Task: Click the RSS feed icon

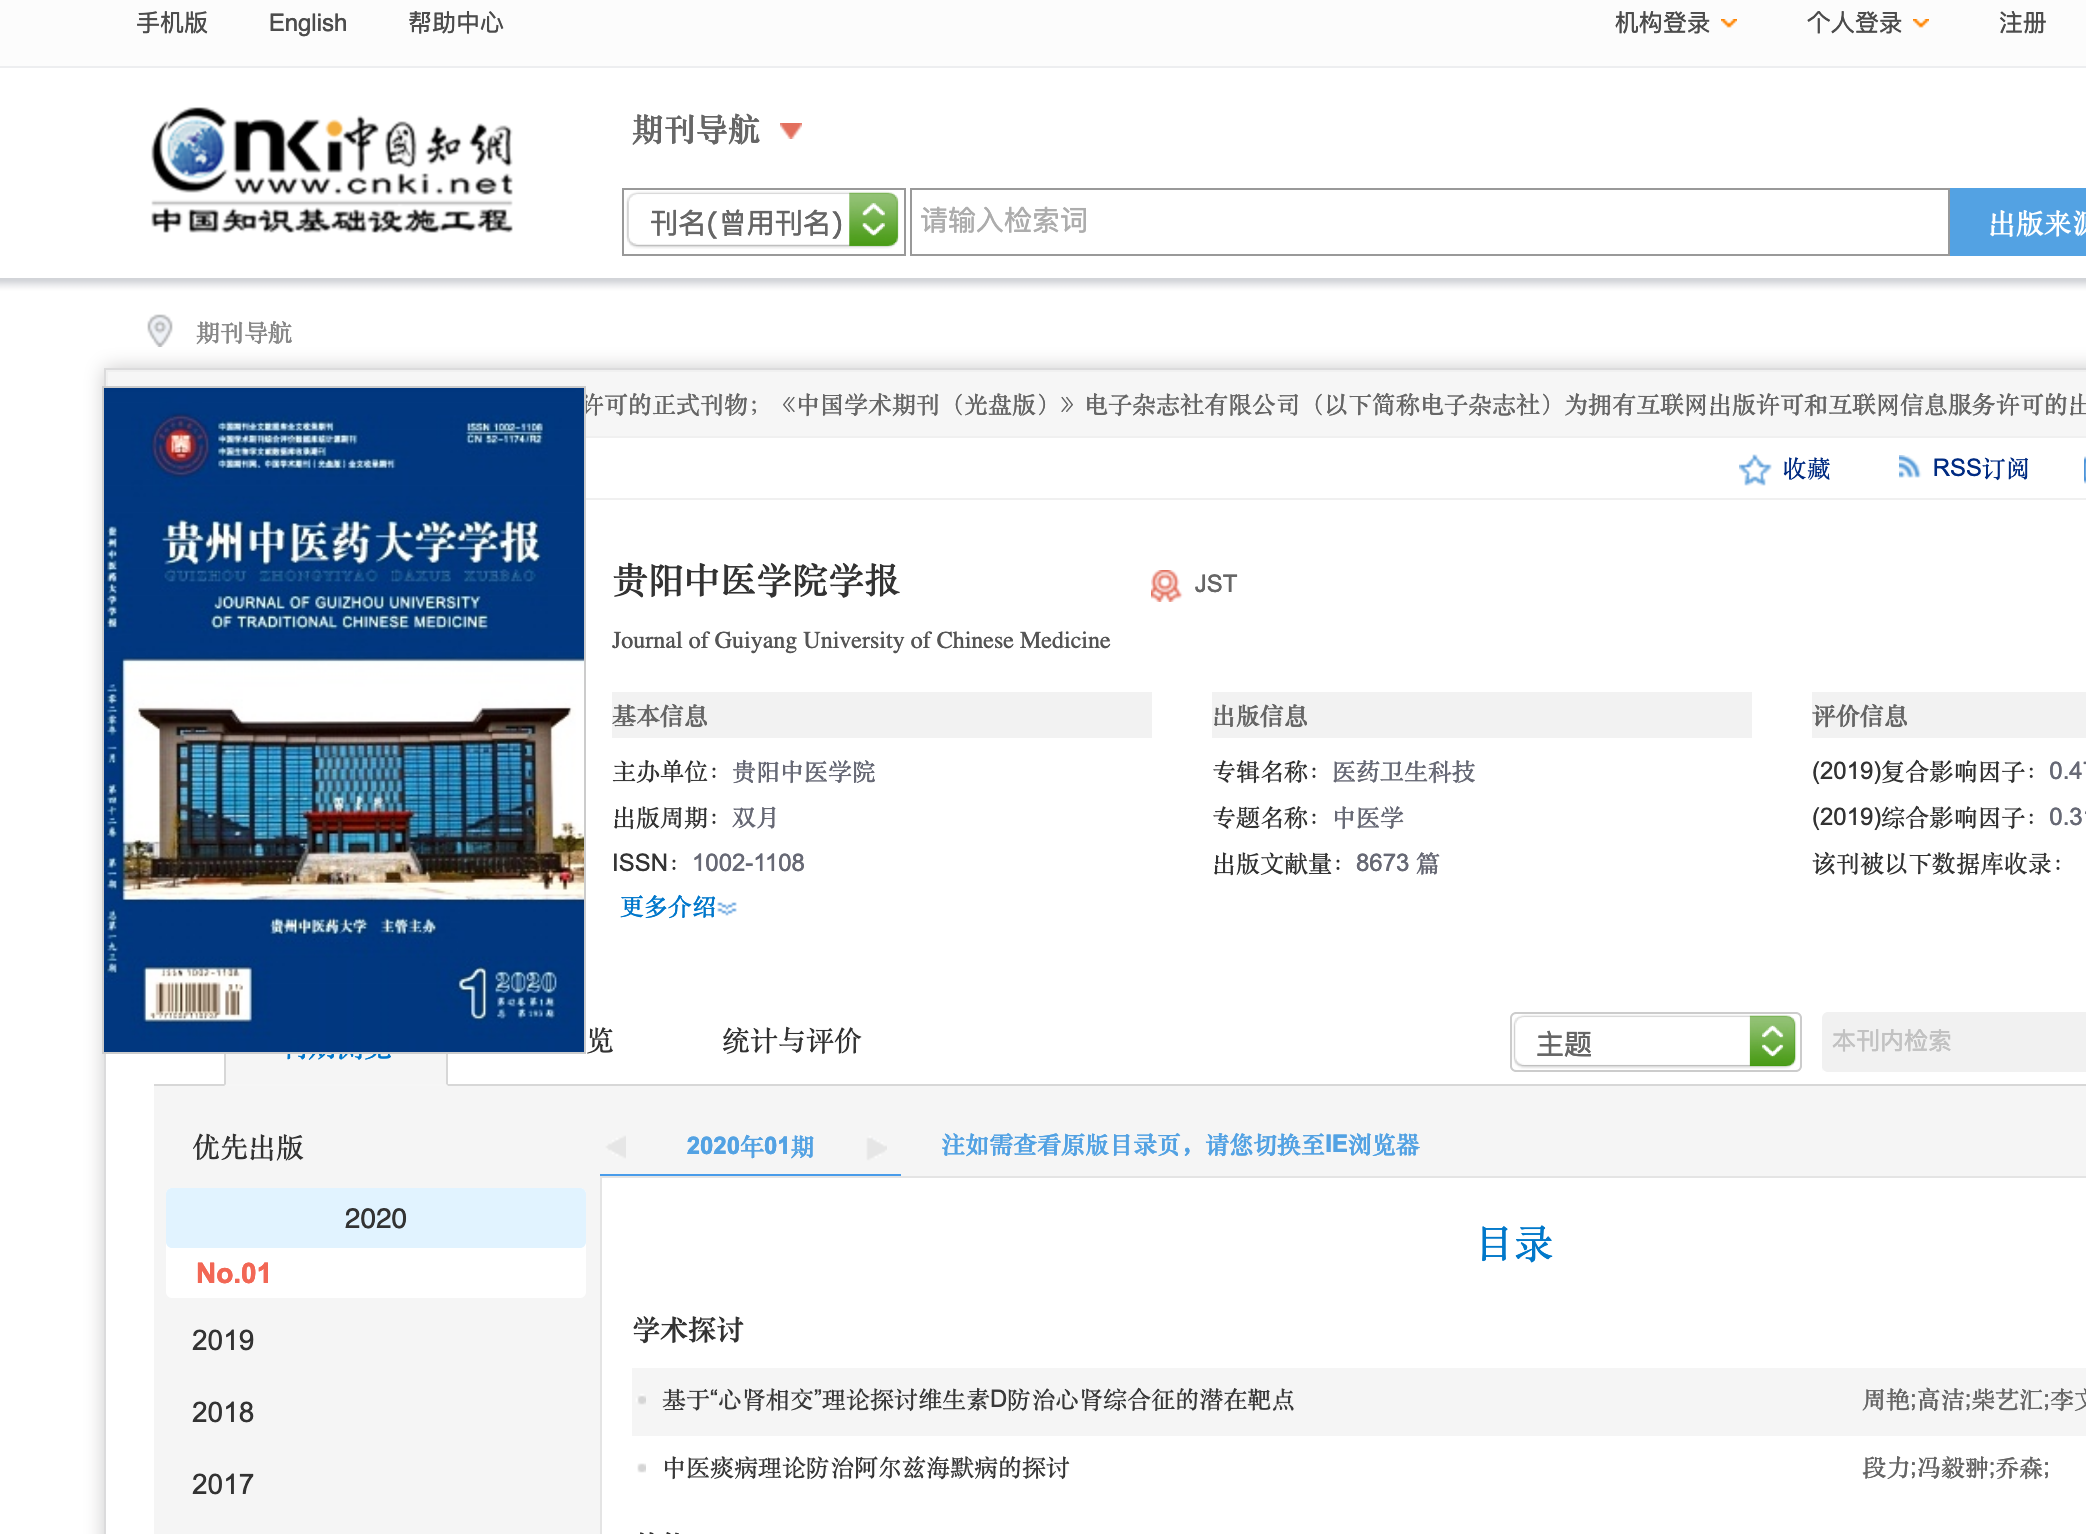Action: click(1908, 467)
